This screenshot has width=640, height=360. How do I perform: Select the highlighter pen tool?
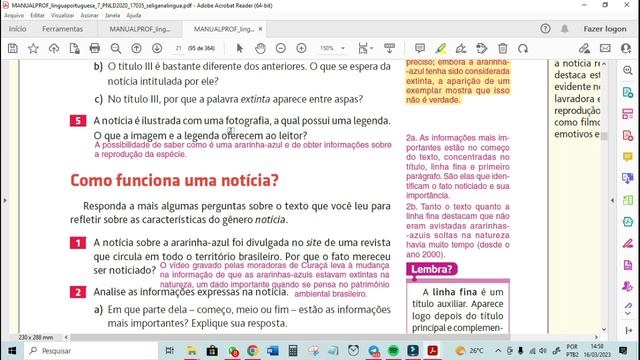(440, 48)
